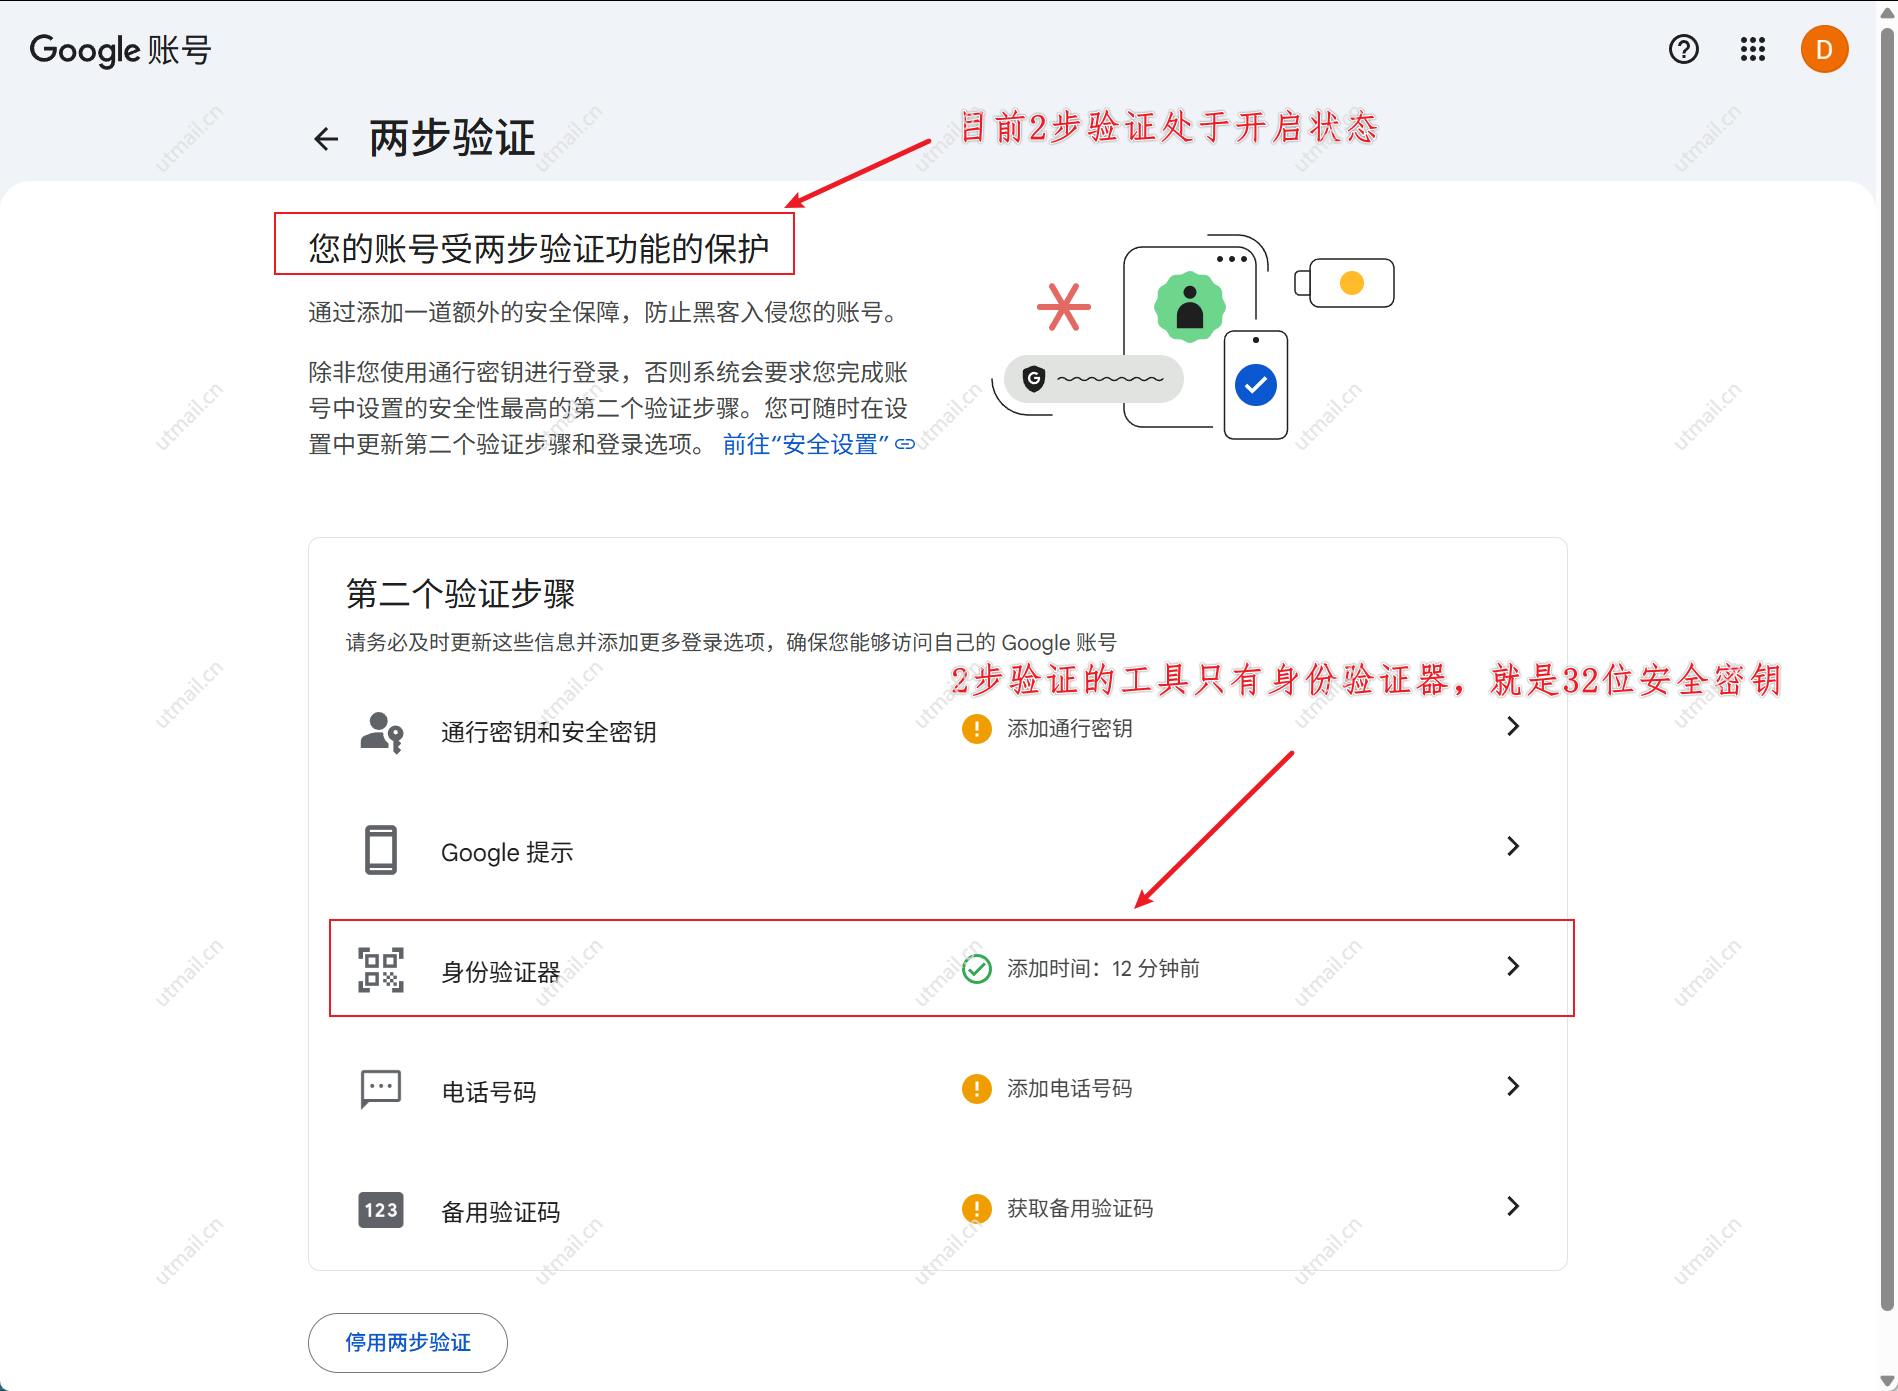Viewport: 1898px width, 1391px height.
Task: Click the 第二个验证步骤 section heading
Action: coord(460,594)
